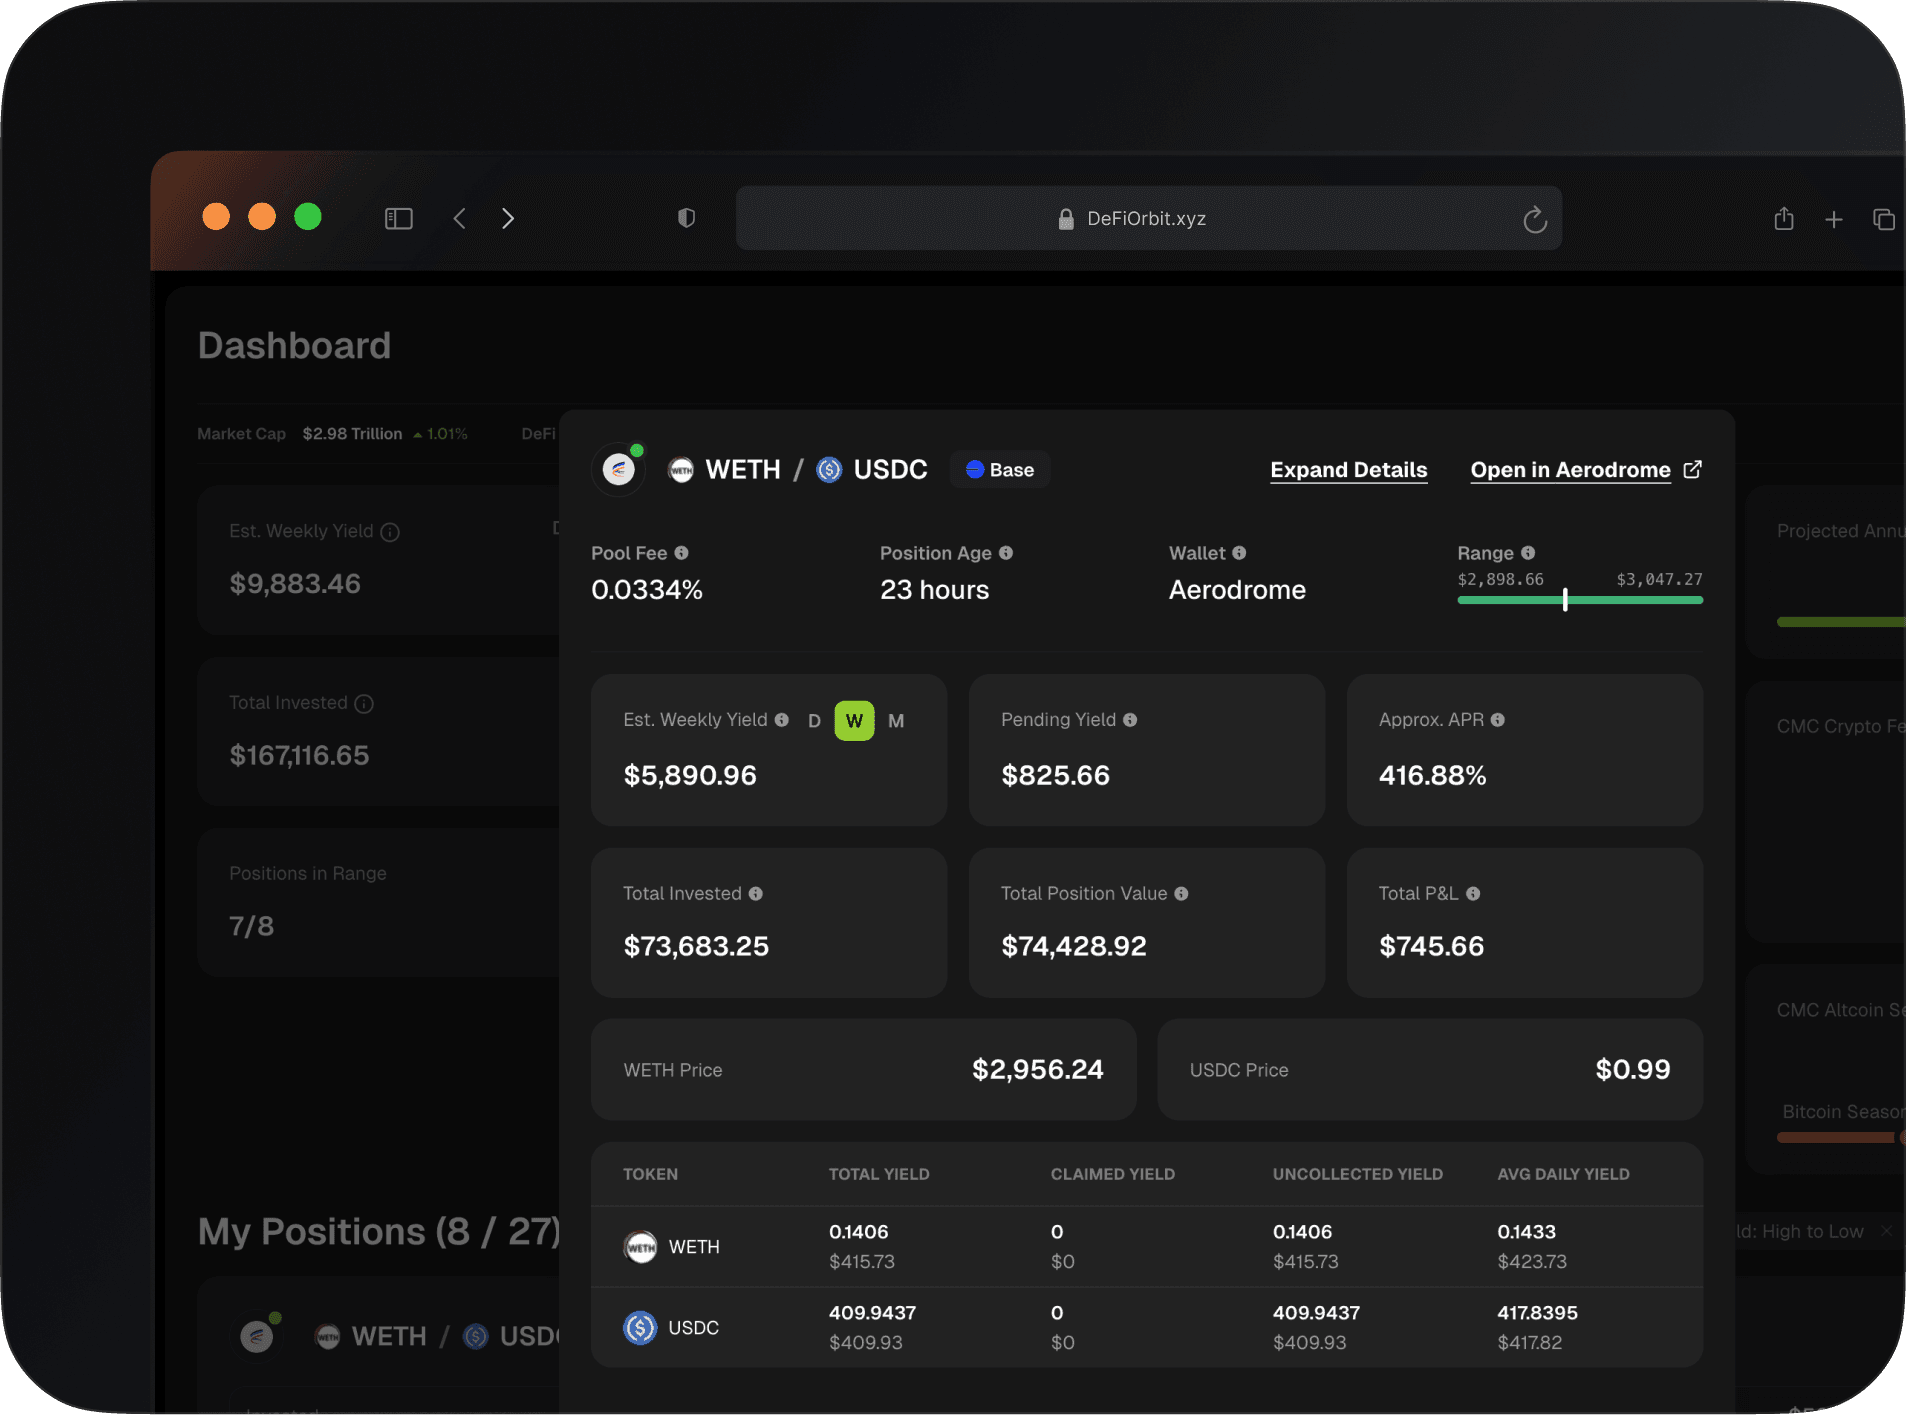Screen dimensions: 1906x1415
Task: Show Approx. APR info icon
Action: 1498,720
